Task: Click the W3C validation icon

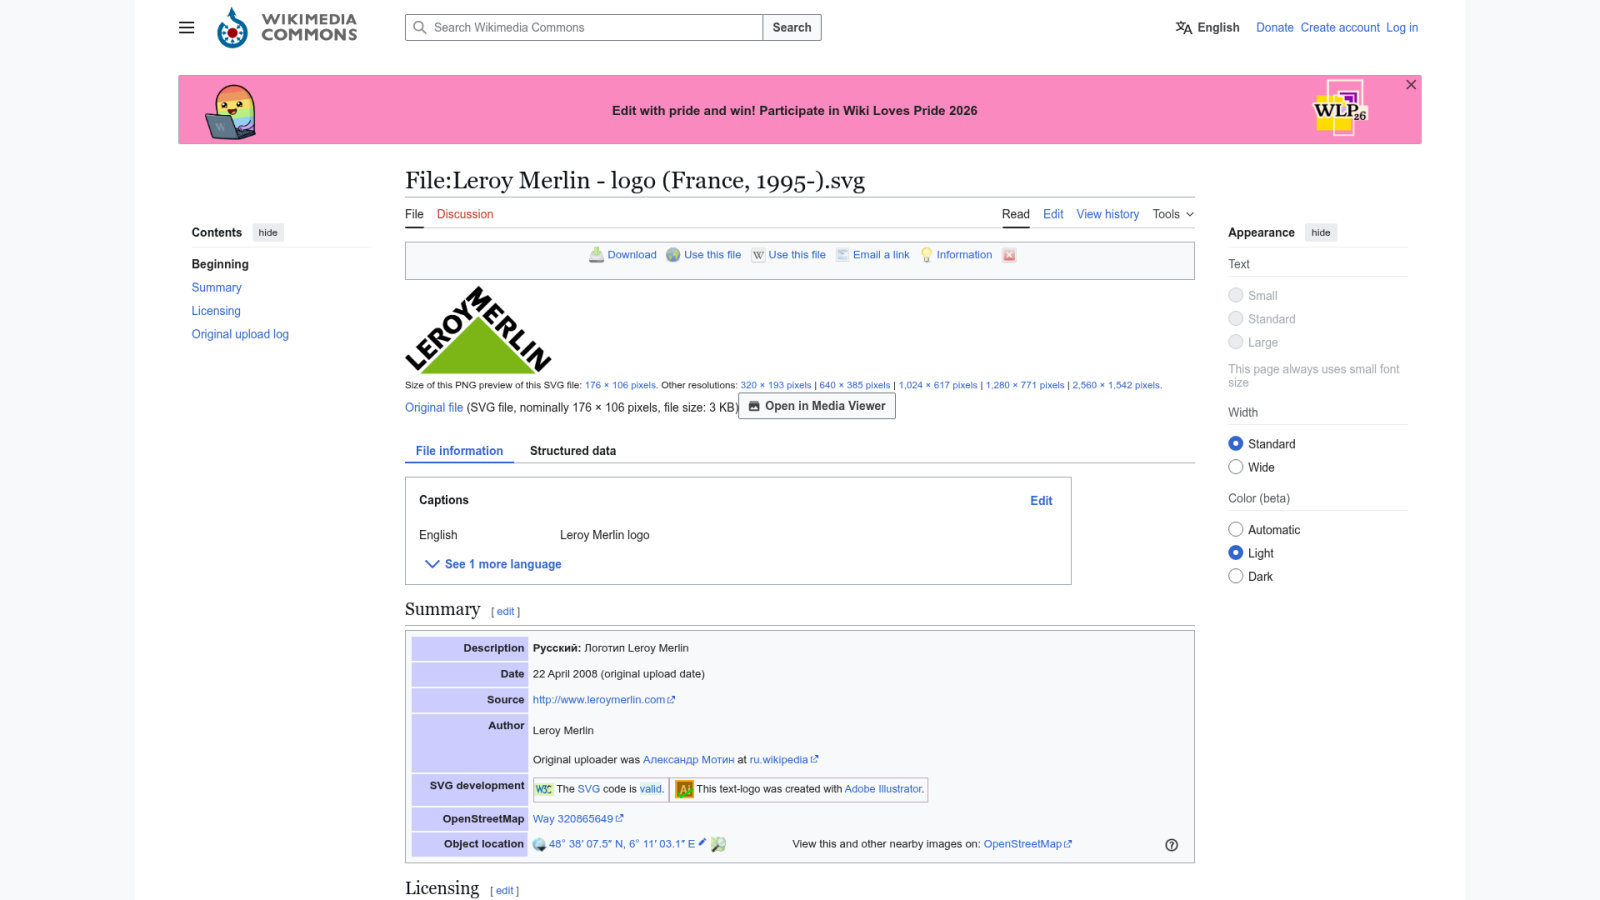Action: point(544,789)
